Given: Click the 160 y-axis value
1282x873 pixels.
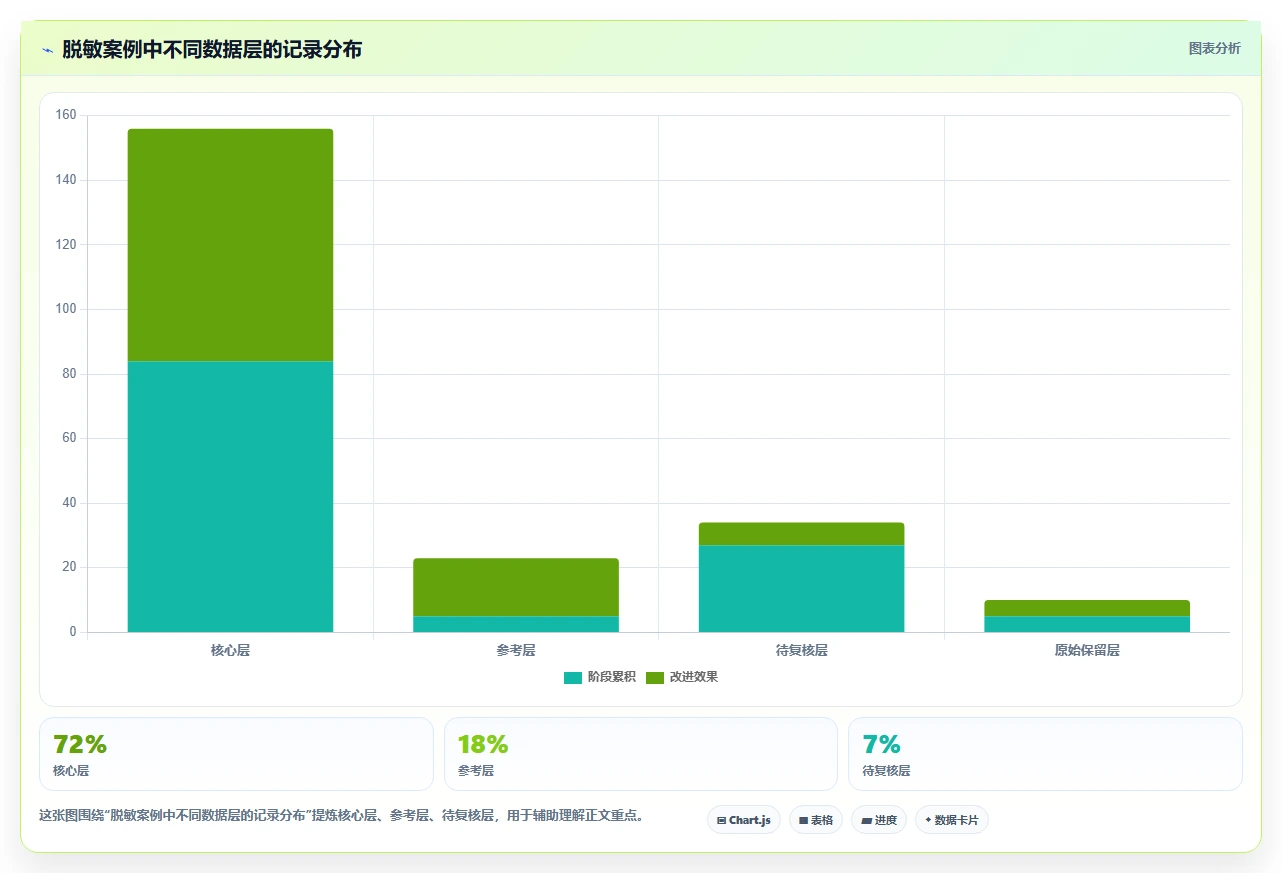Looking at the screenshot, I should 66,115.
